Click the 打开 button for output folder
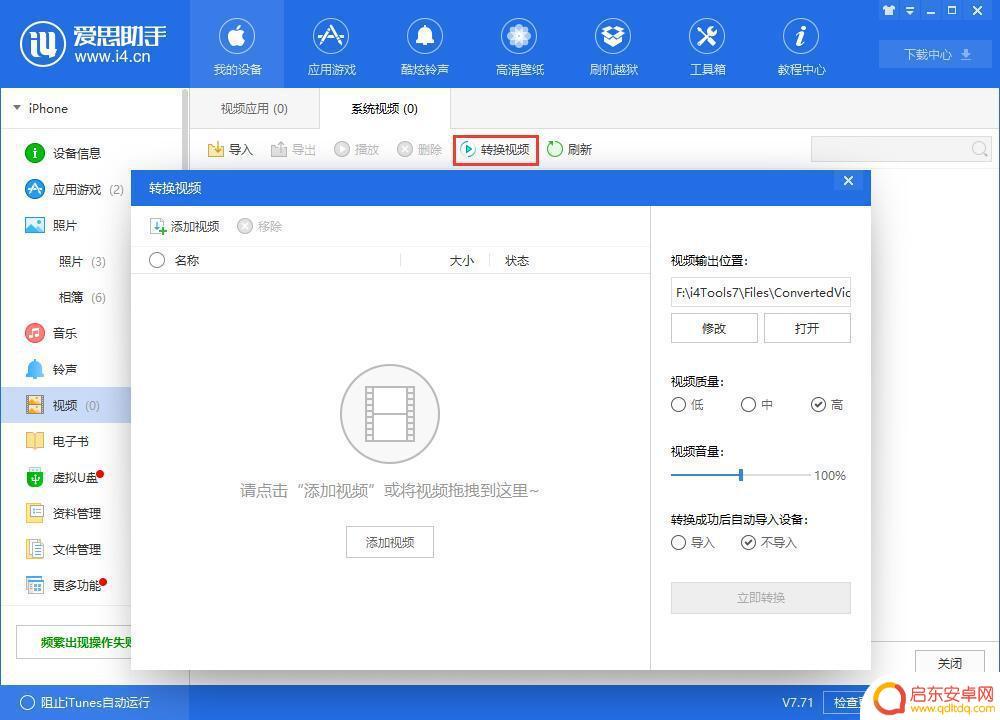 [x=807, y=328]
